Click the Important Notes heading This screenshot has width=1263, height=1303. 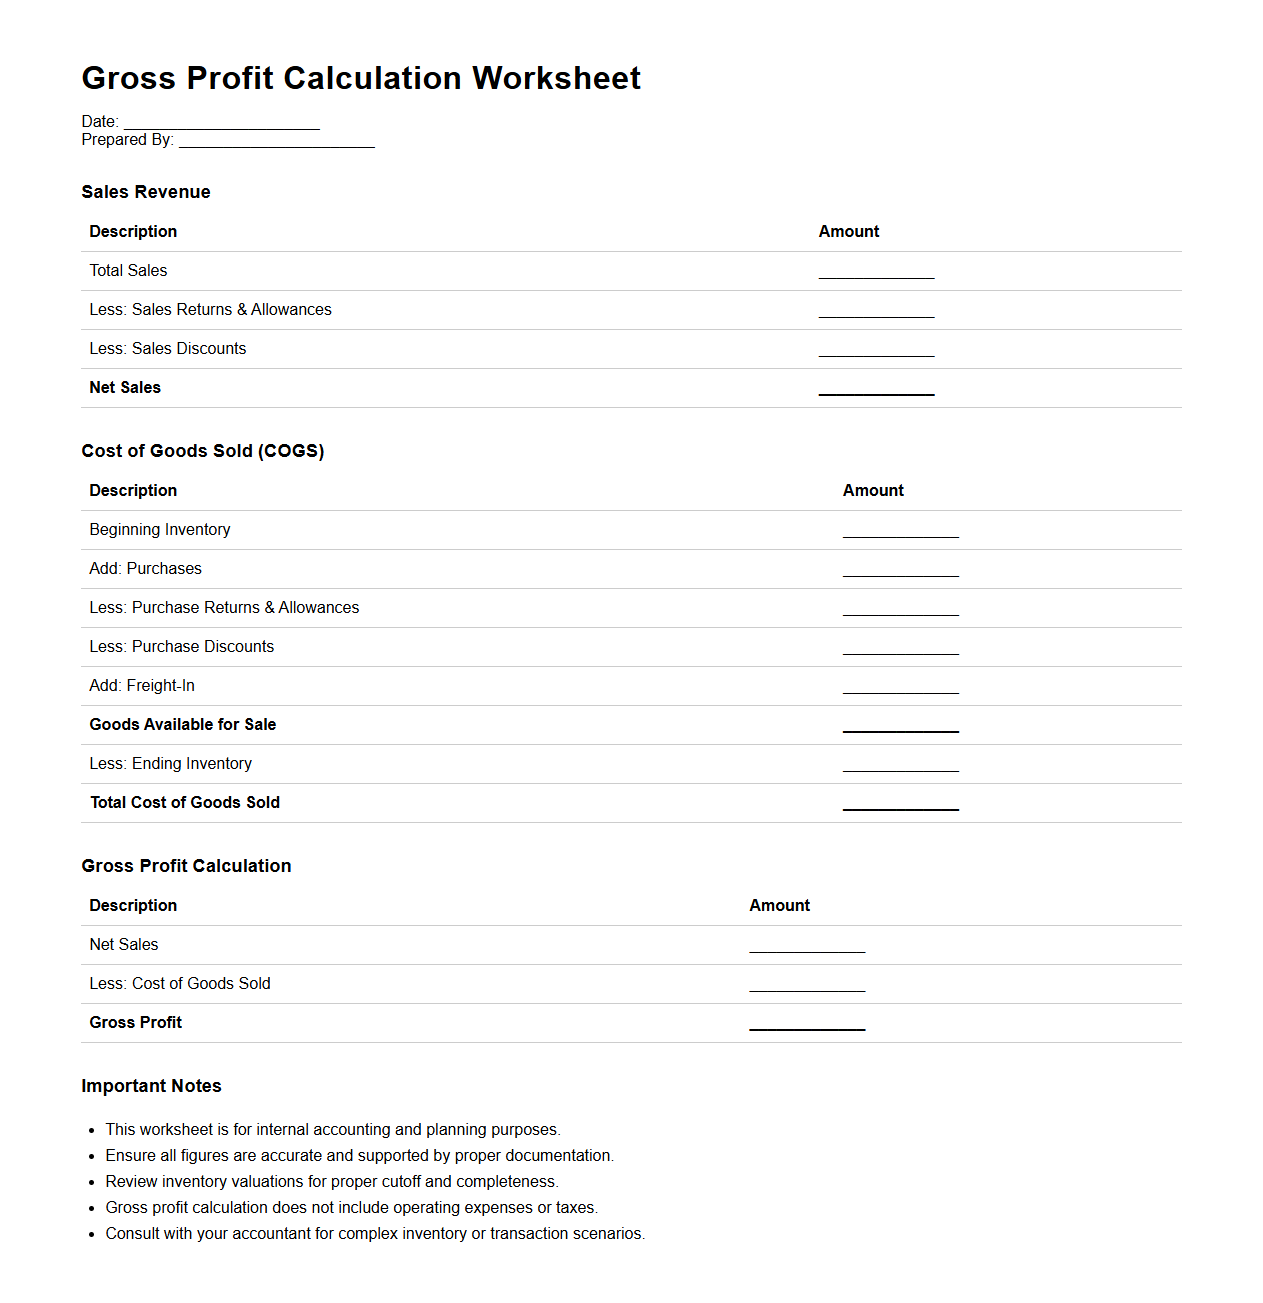[151, 1086]
